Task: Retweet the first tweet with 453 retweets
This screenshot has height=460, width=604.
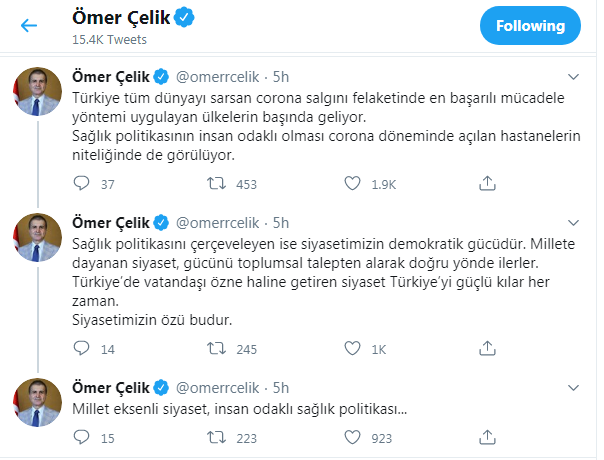Action: tap(216, 184)
